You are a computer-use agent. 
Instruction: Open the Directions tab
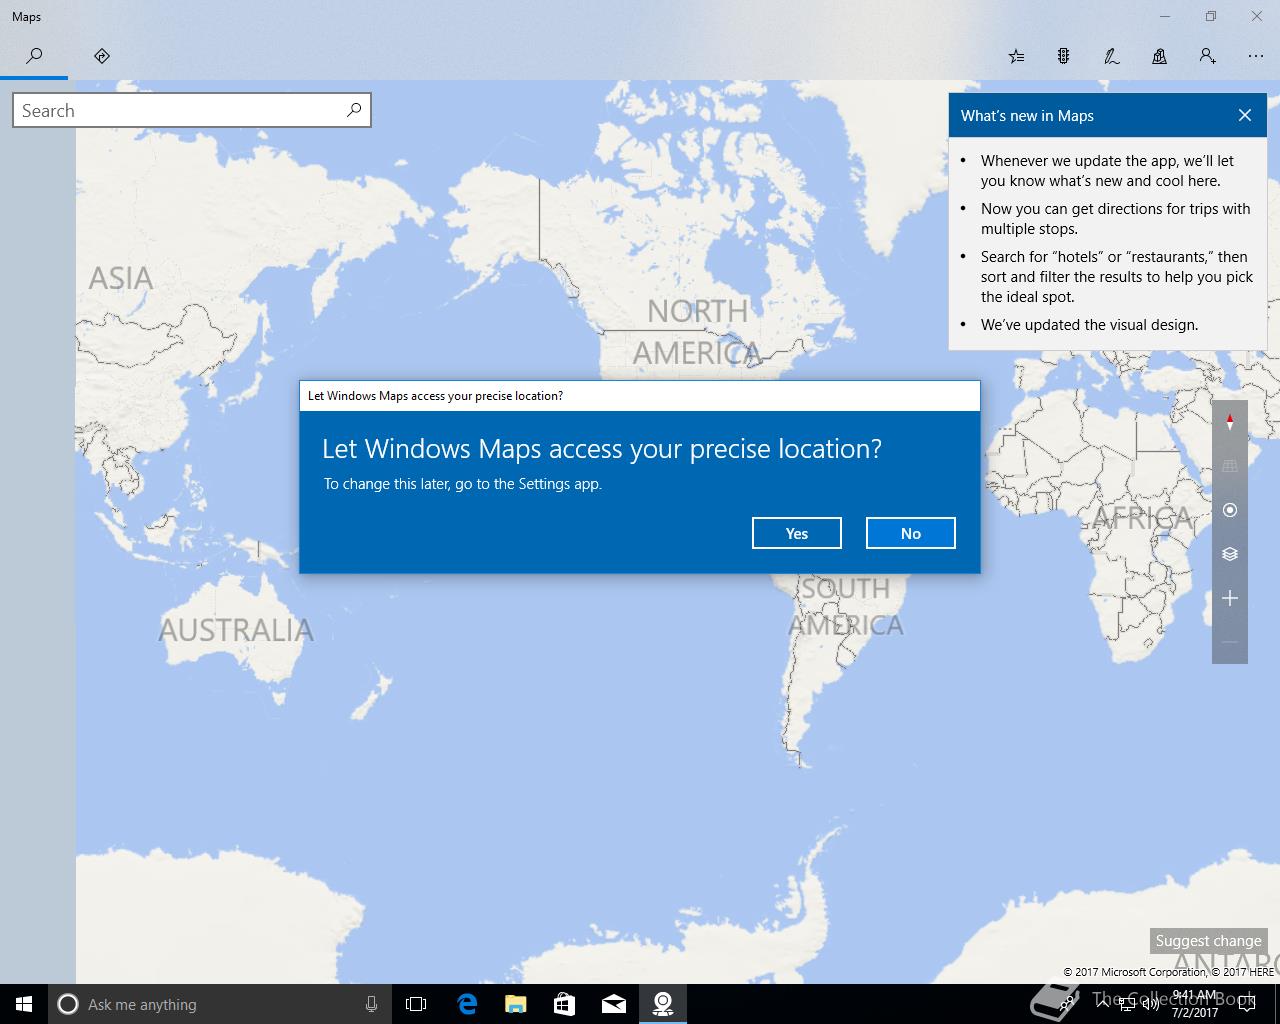tap(102, 56)
